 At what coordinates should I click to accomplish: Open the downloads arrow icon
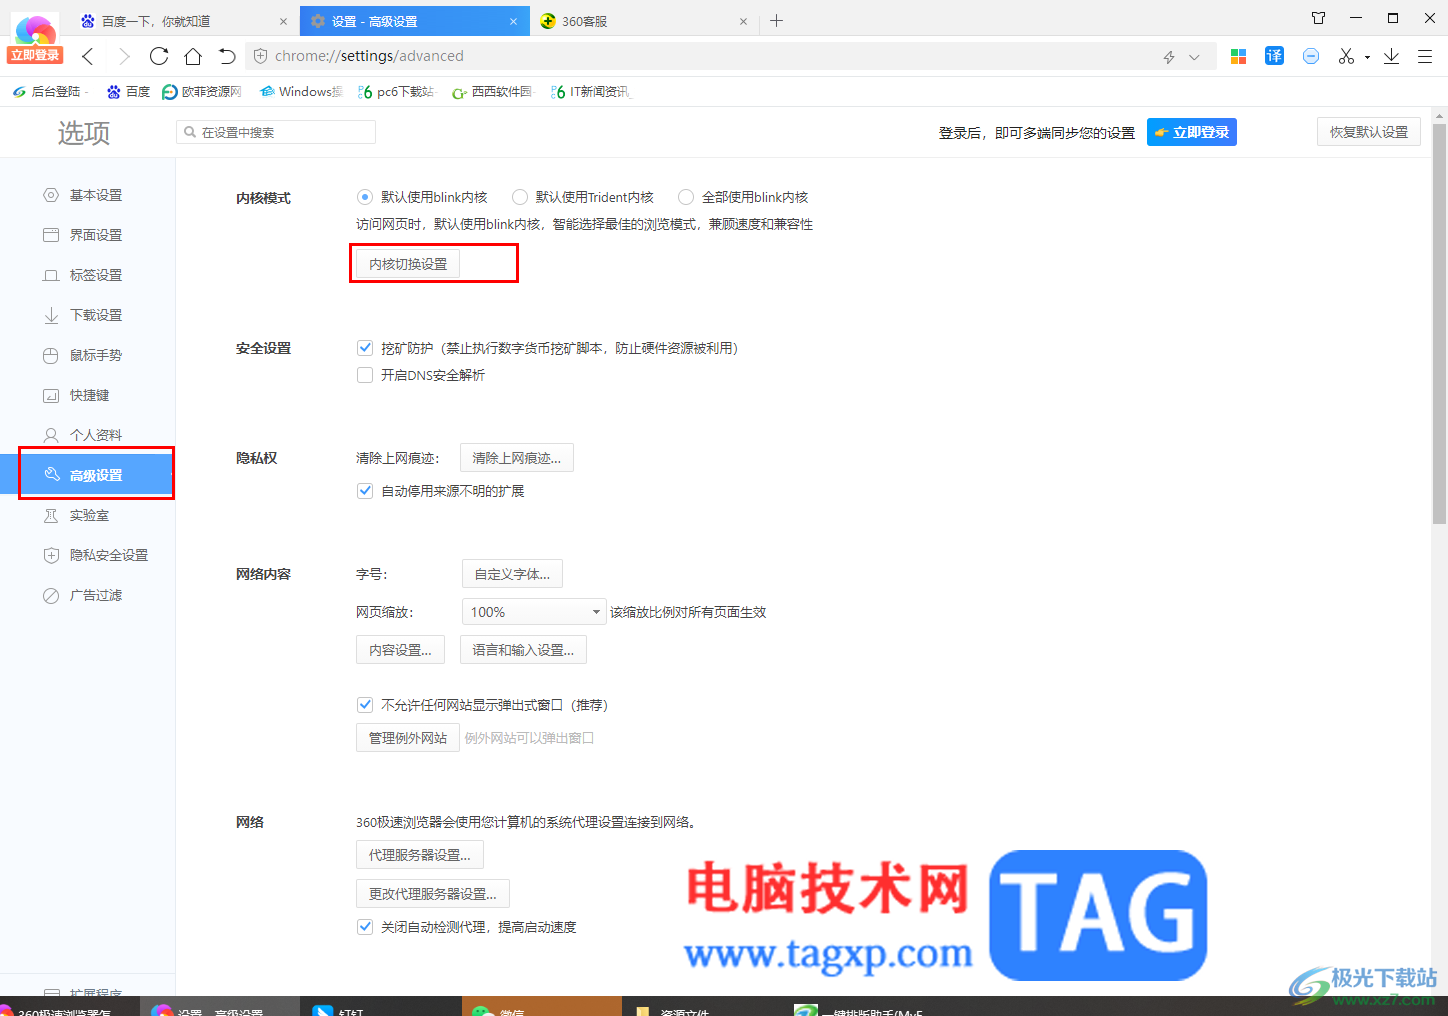pos(1391,56)
